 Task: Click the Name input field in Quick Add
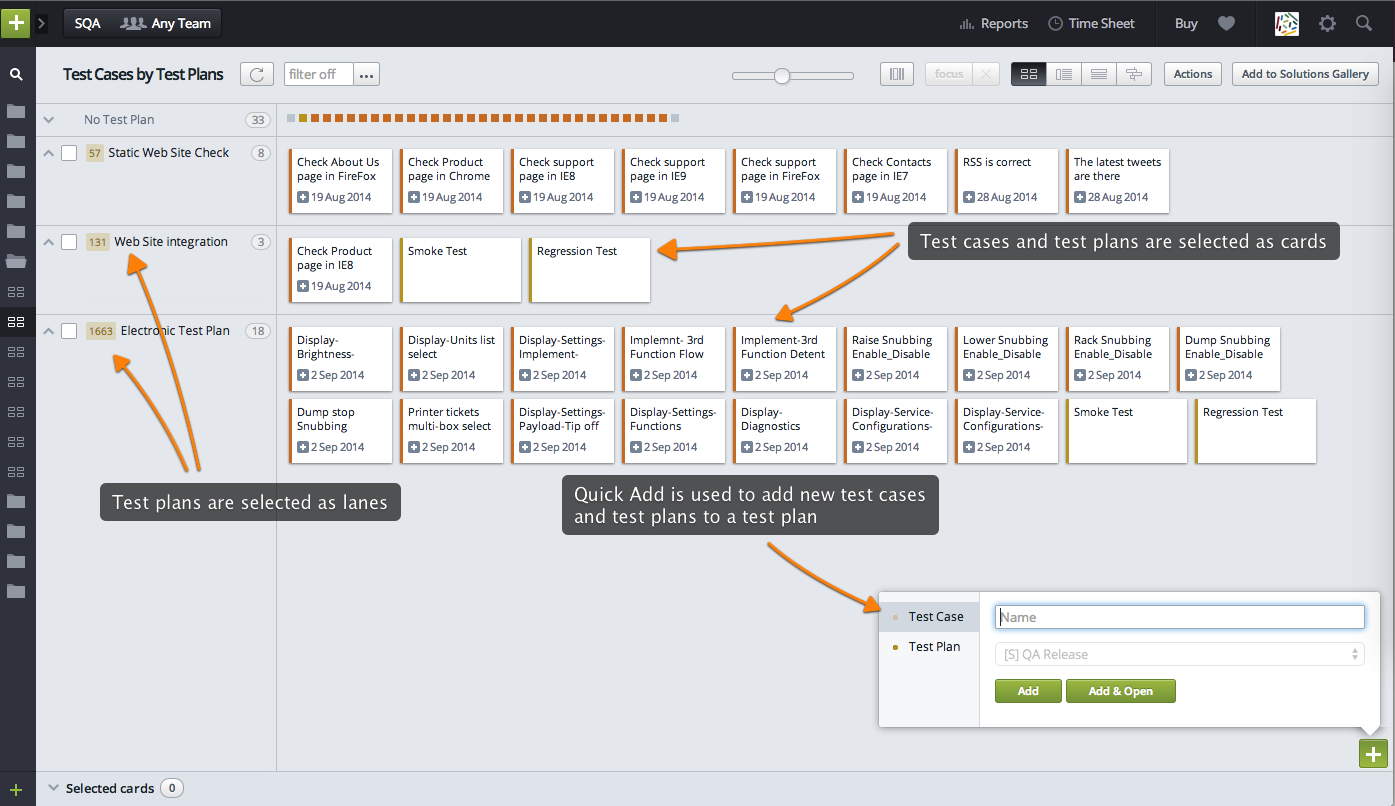[1179, 616]
